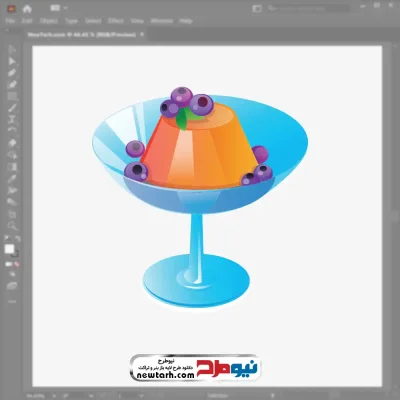This screenshot has height=400, width=400.
Task: Select the Pen tool
Action: click(12, 73)
